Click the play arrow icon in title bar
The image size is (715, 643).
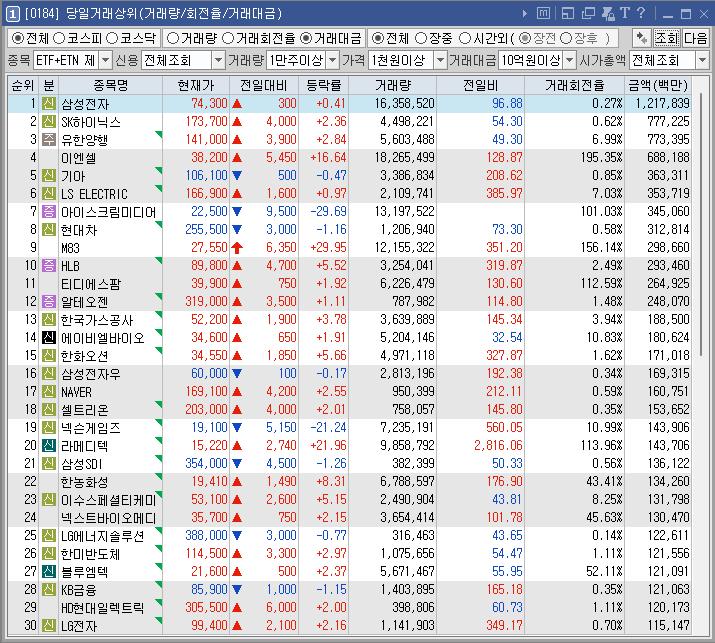pyautogui.click(x=524, y=14)
